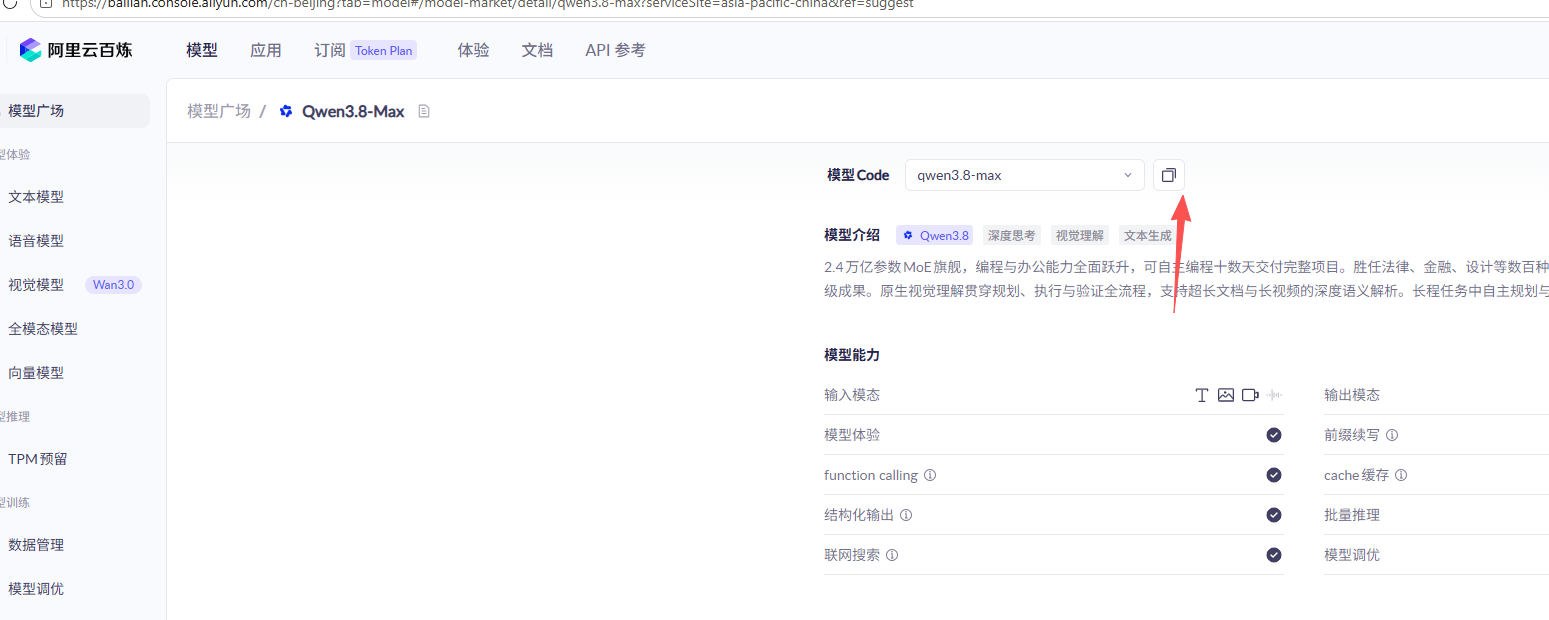Click the text input modality icon
The width and height of the screenshot is (1549, 620).
point(1202,395)
